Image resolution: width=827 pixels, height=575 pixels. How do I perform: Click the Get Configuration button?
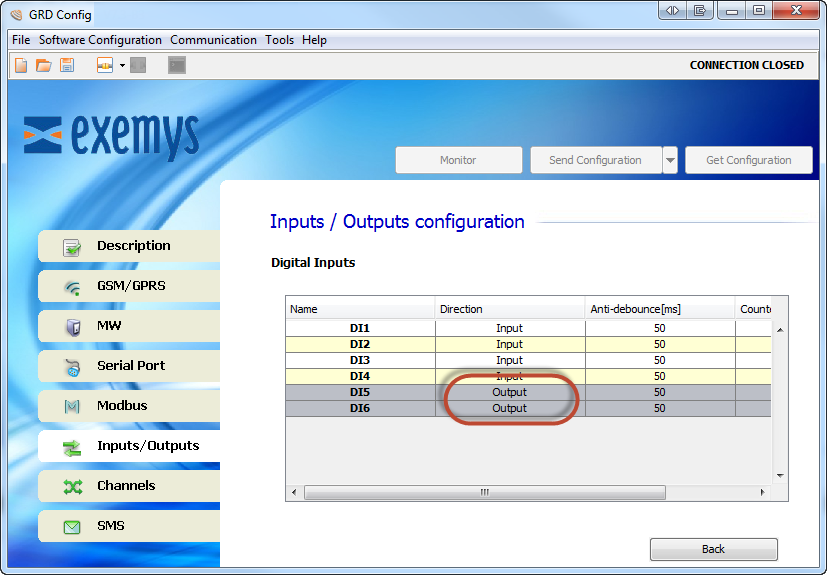click(748, 160)
